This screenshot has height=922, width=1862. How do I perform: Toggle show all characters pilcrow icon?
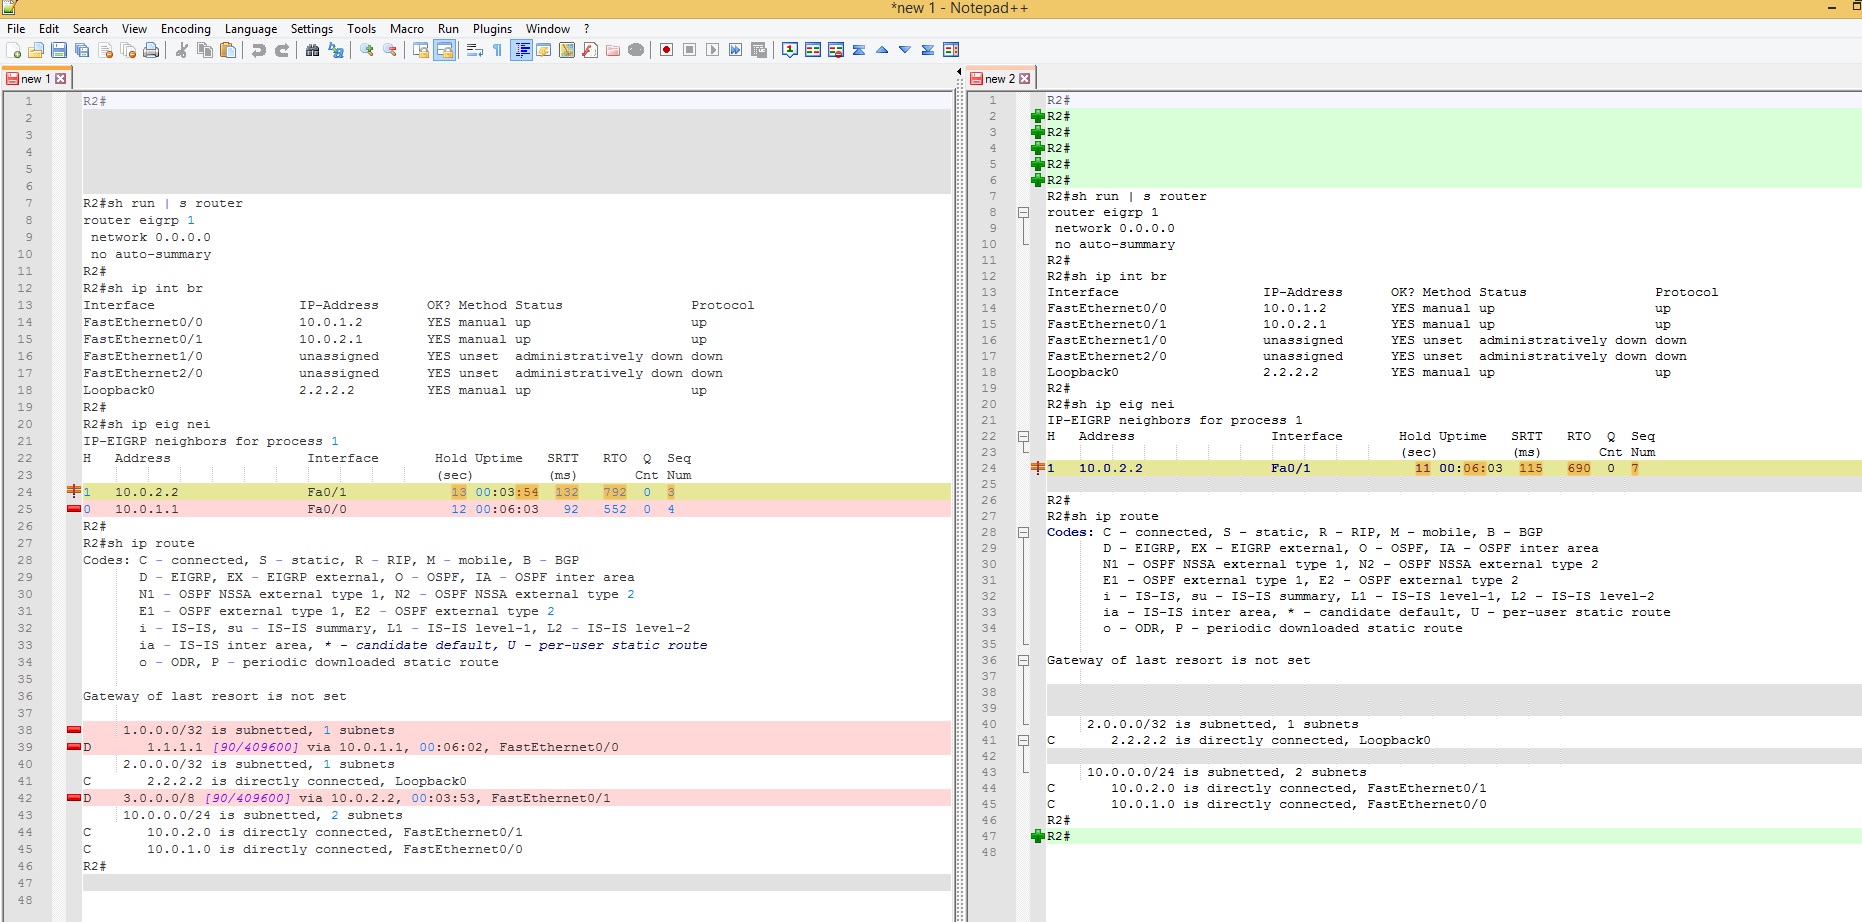click(x=497, y=50)
